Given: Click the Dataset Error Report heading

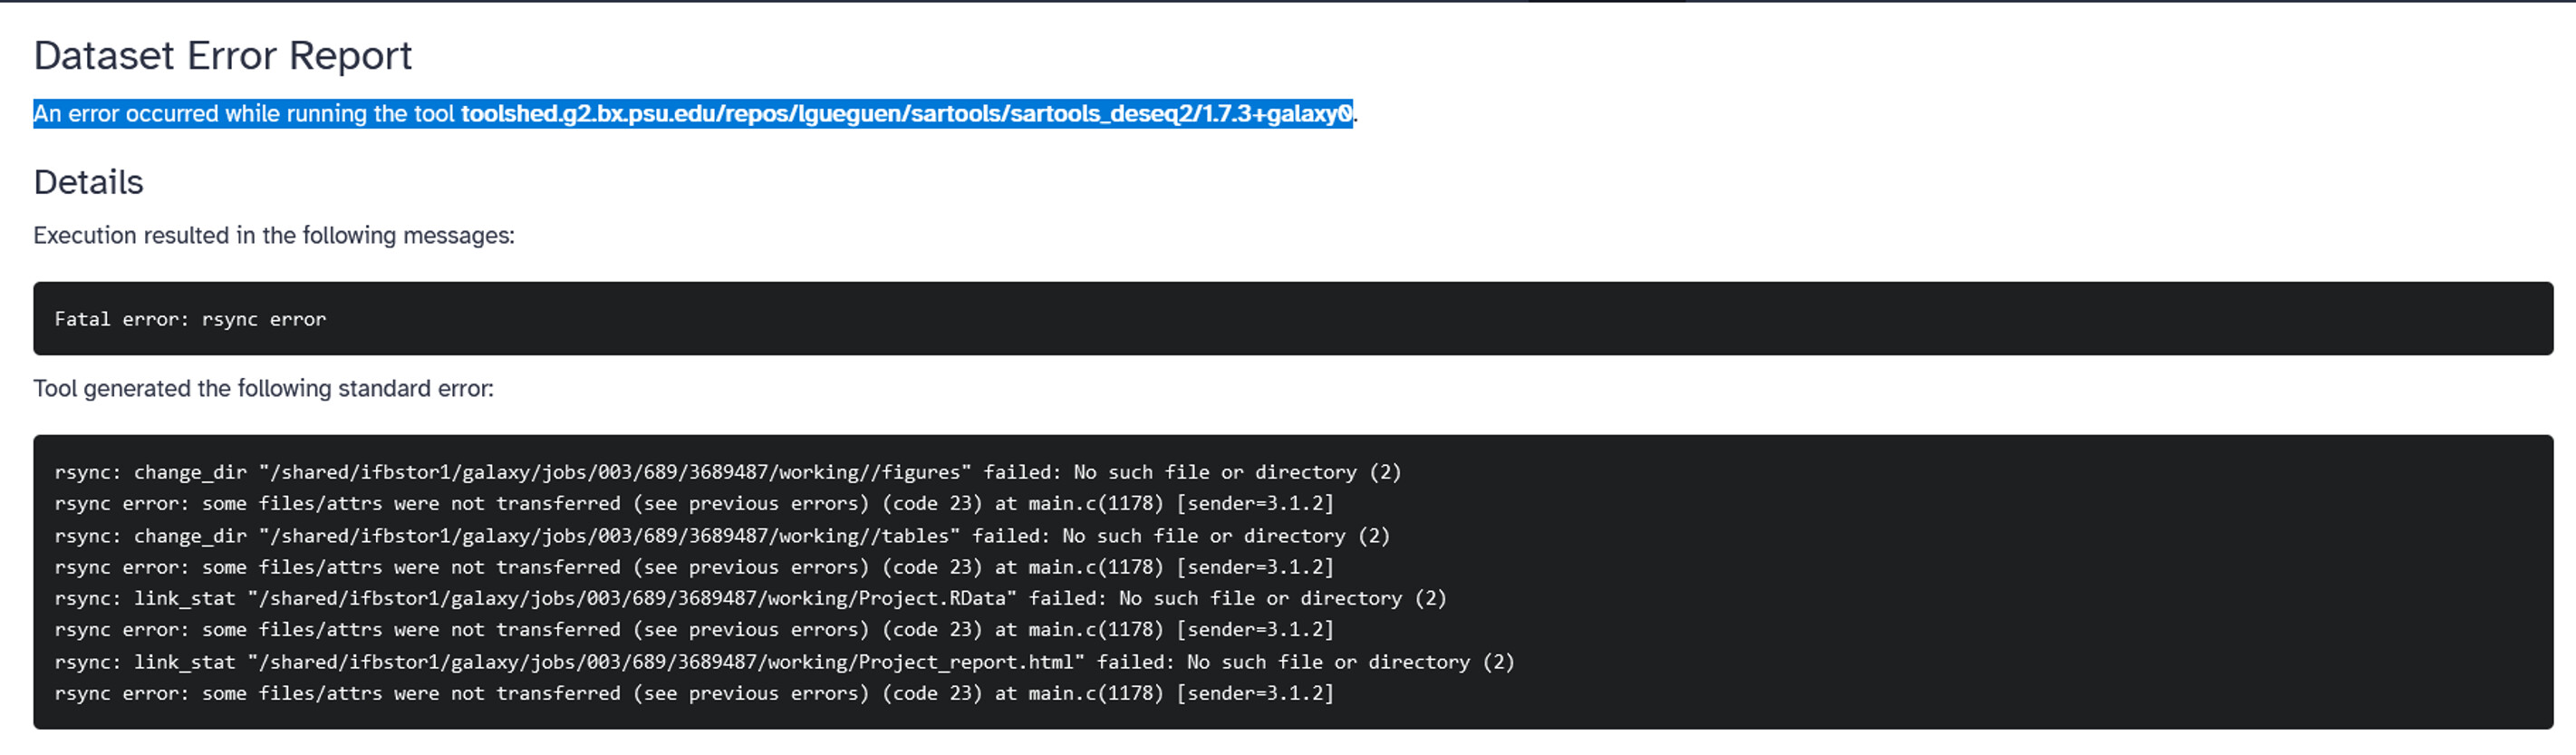Looking at the screenshot, I should 222,55.
